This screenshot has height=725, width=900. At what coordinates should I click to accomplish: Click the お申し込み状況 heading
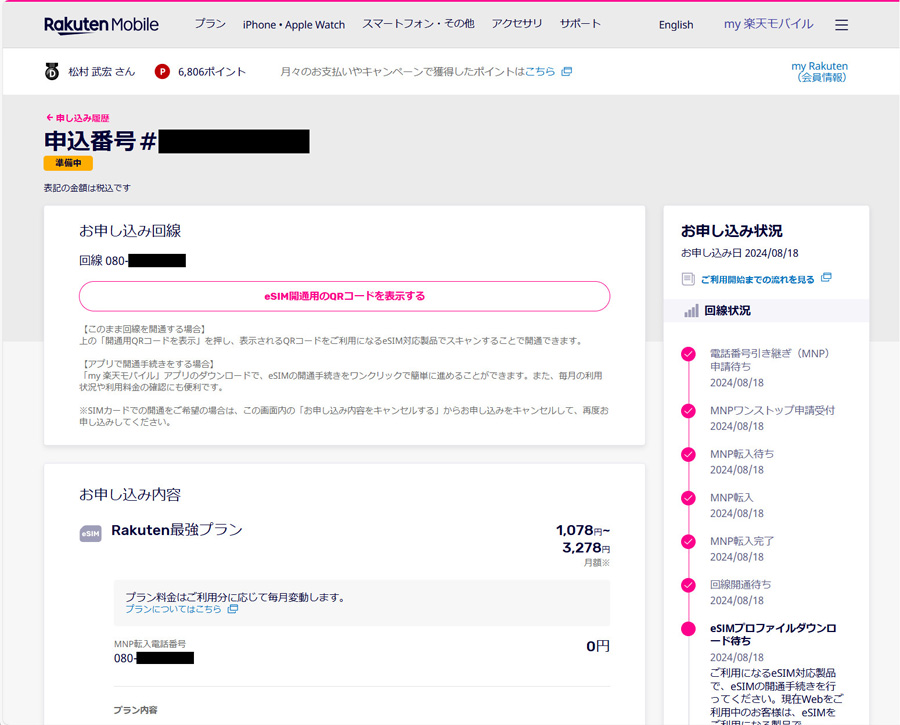[x=731, y=231]
